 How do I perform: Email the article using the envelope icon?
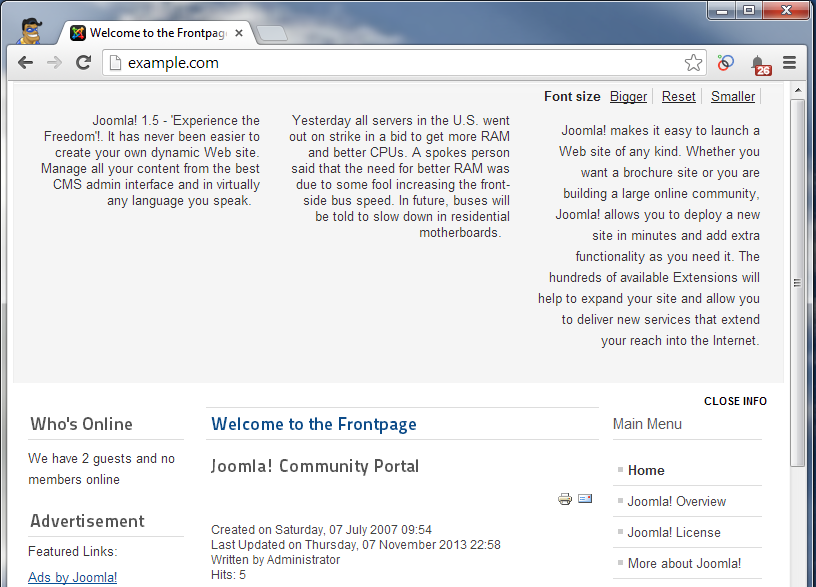point(585,499)
